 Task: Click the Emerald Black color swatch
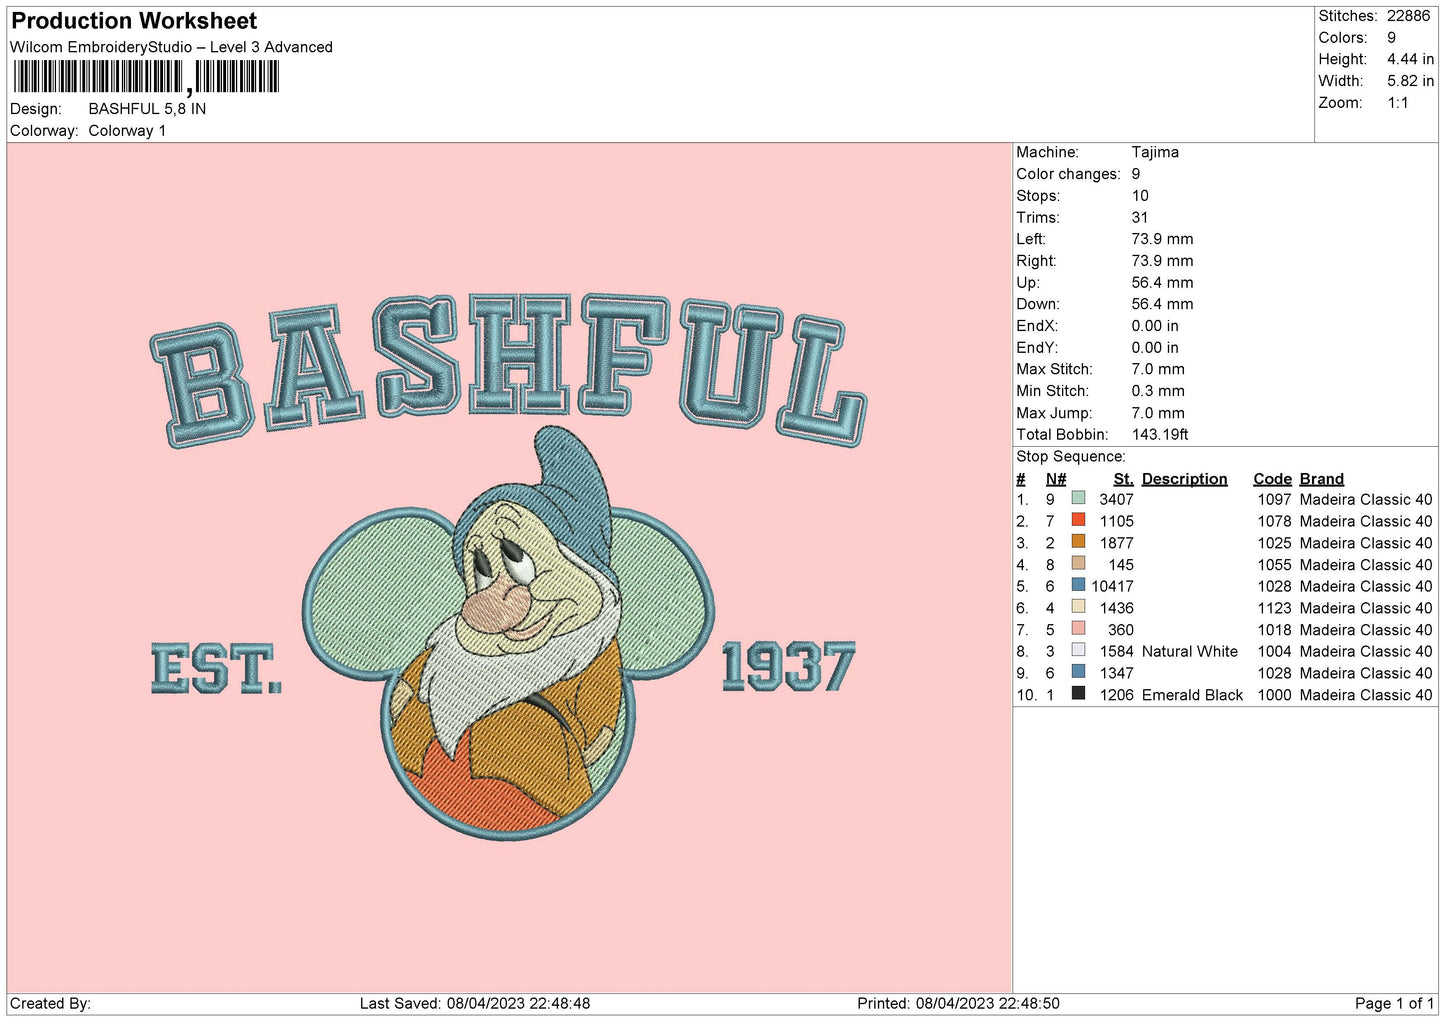(1078, 694)
